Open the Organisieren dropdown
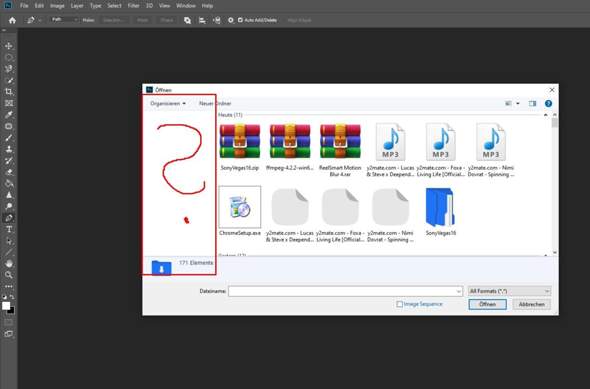 pyautogui.click(x=168, y=103)
